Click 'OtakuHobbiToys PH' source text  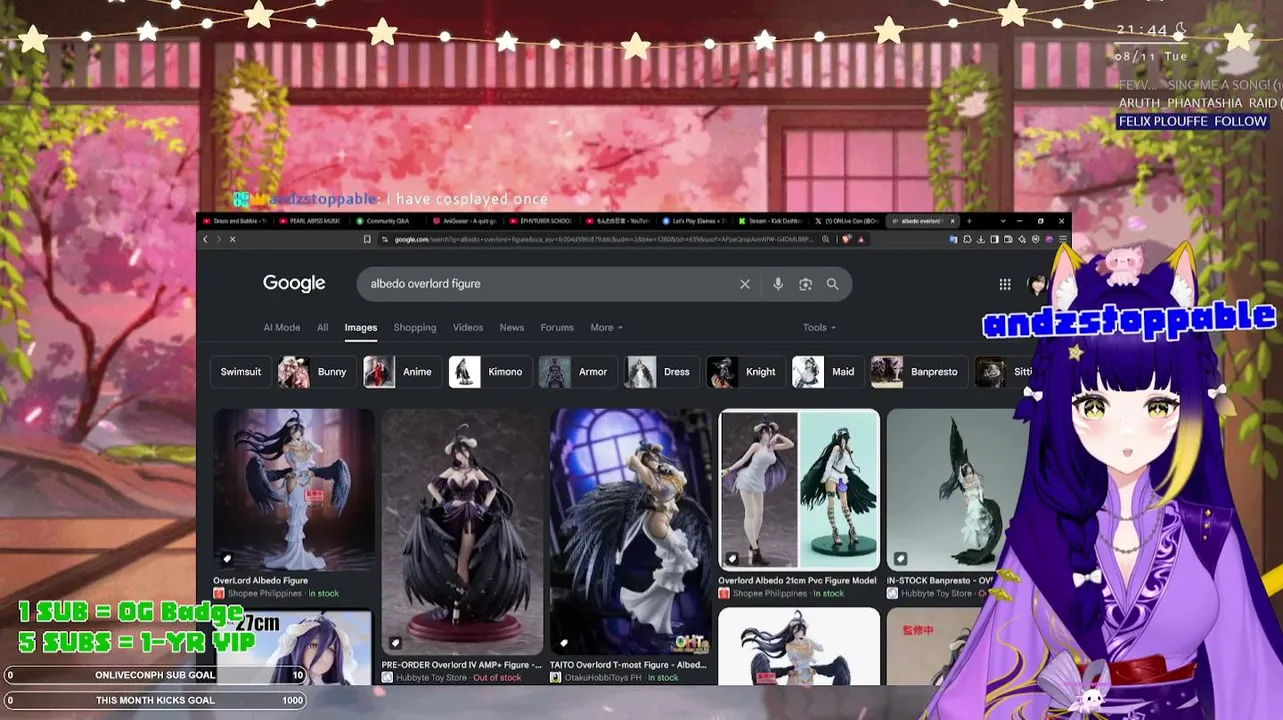tap(602, 678)
